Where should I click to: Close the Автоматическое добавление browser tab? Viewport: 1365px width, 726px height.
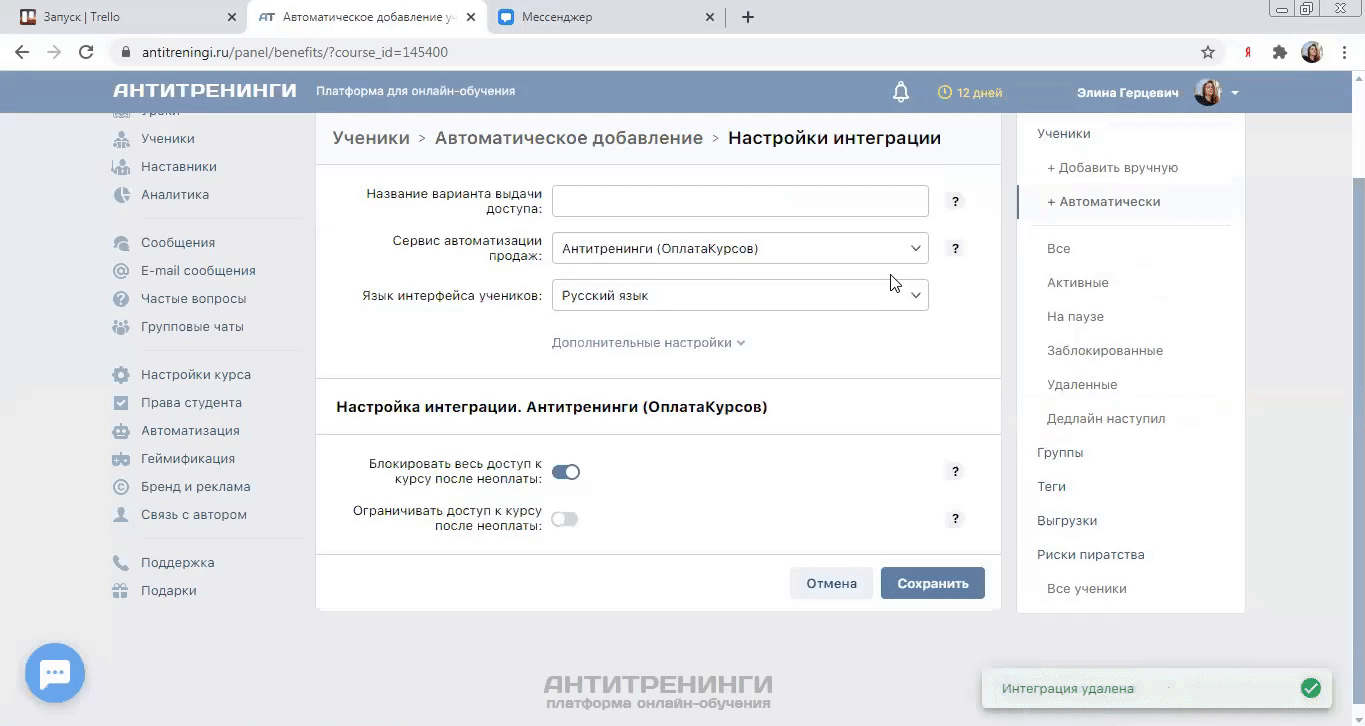(x=470, y=17)
